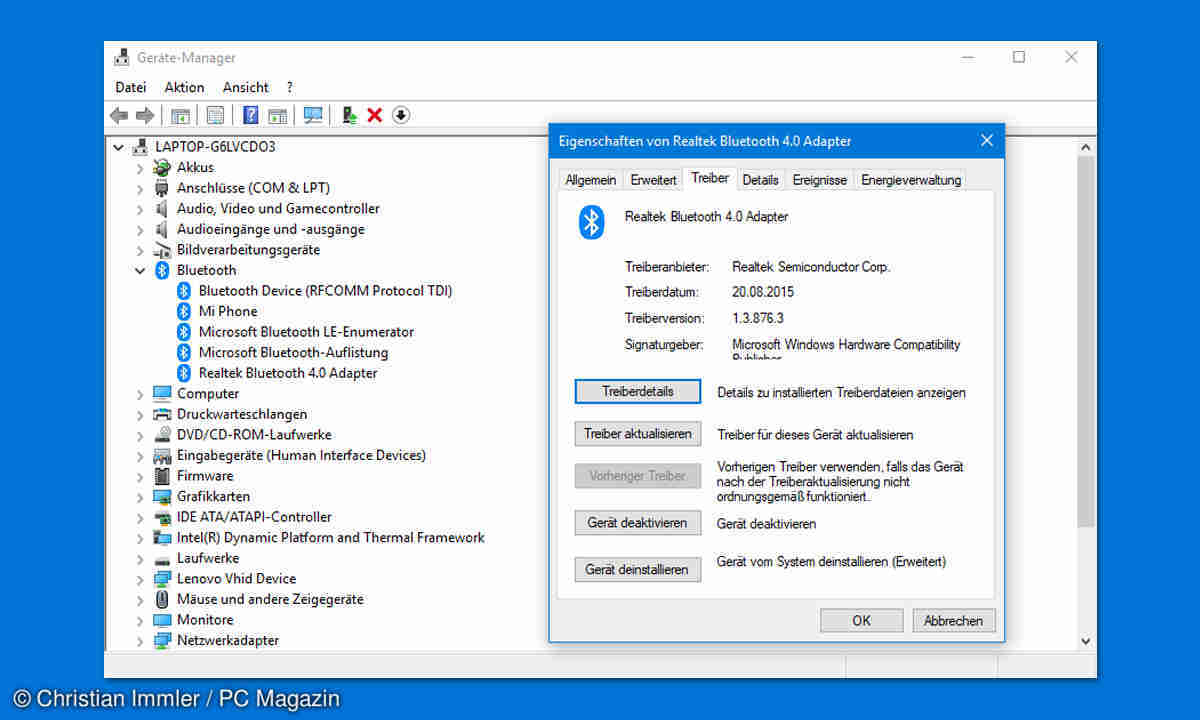Click the black down-arrow circle toolbar icon
Image resolution: width=1200 pixels, height=720 pixels.
[401, 116]
